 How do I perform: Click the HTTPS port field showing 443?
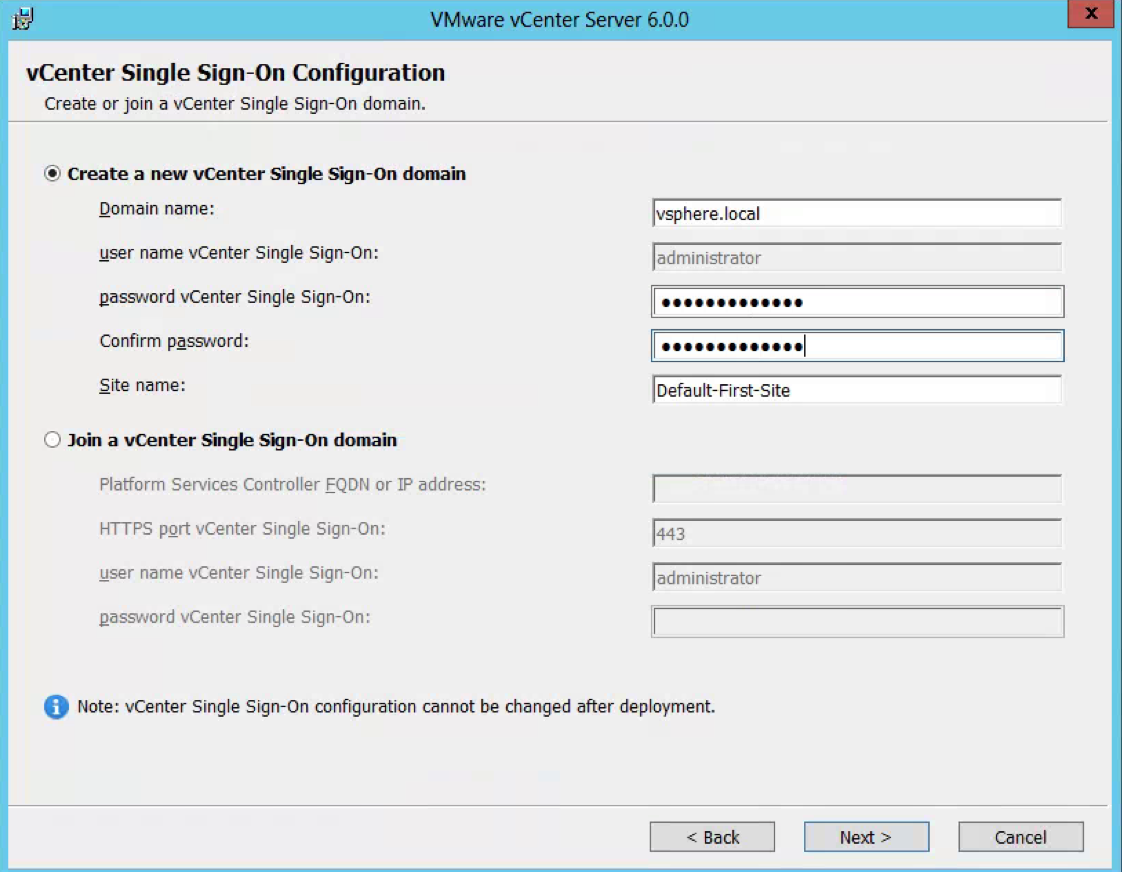pos(857,533)
